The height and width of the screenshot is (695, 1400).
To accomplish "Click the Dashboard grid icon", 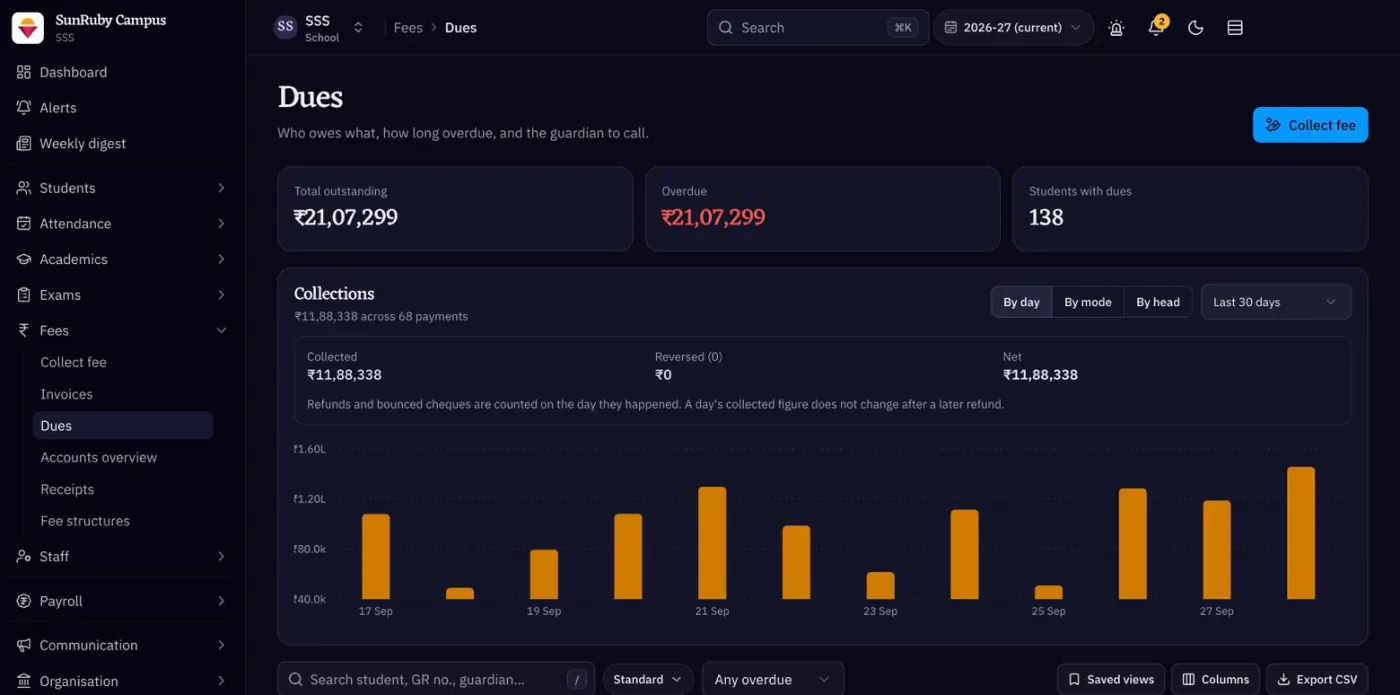I will 24,72.
